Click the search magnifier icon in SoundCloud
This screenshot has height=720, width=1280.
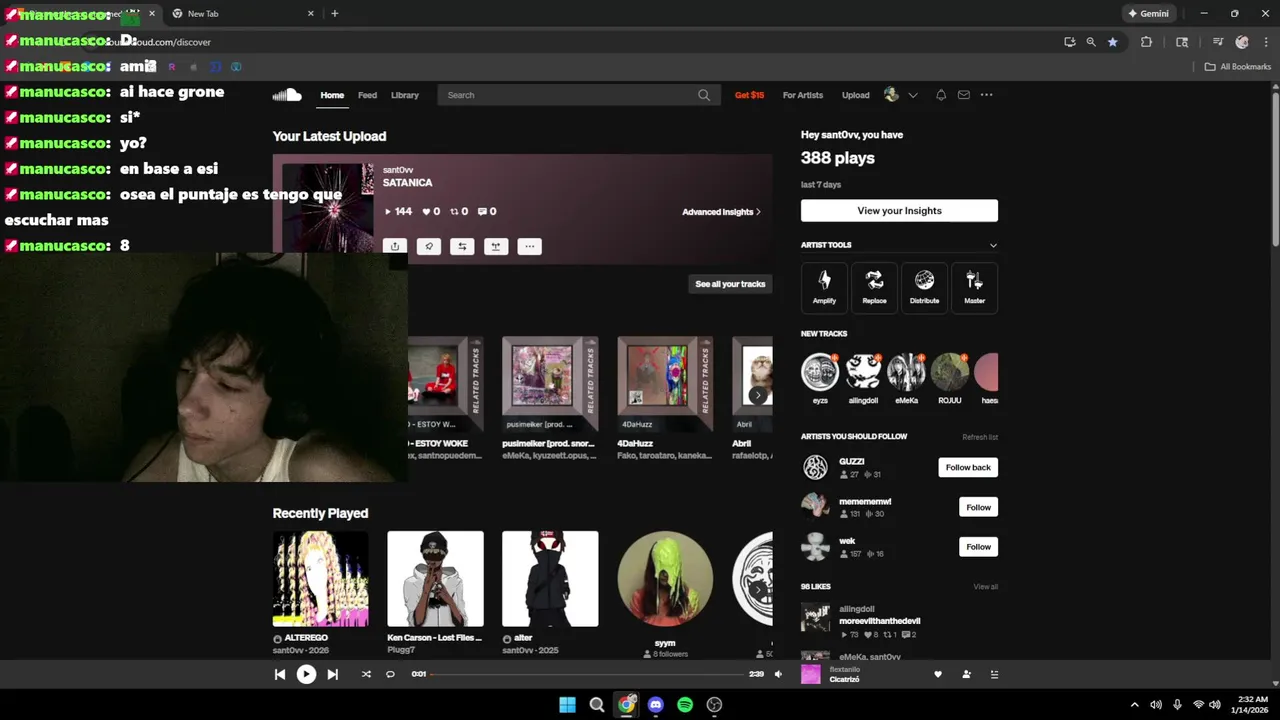(x=704, y=95)
